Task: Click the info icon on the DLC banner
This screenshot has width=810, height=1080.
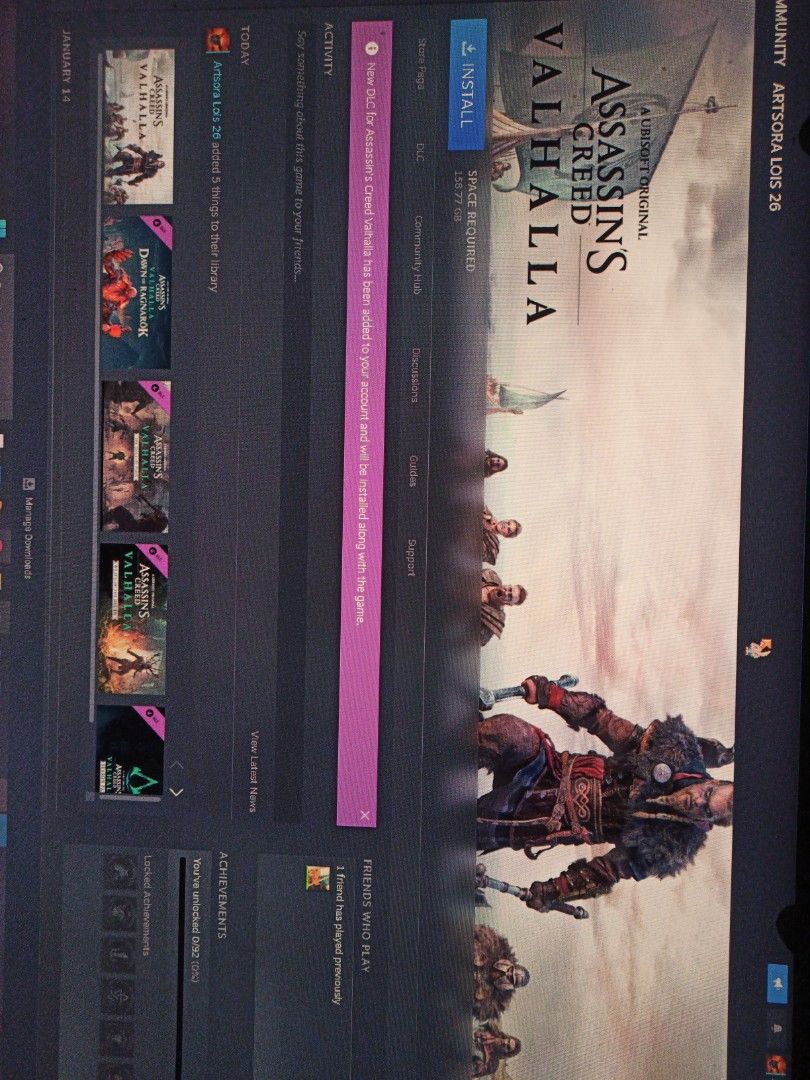Action: [x=373, y=48]
